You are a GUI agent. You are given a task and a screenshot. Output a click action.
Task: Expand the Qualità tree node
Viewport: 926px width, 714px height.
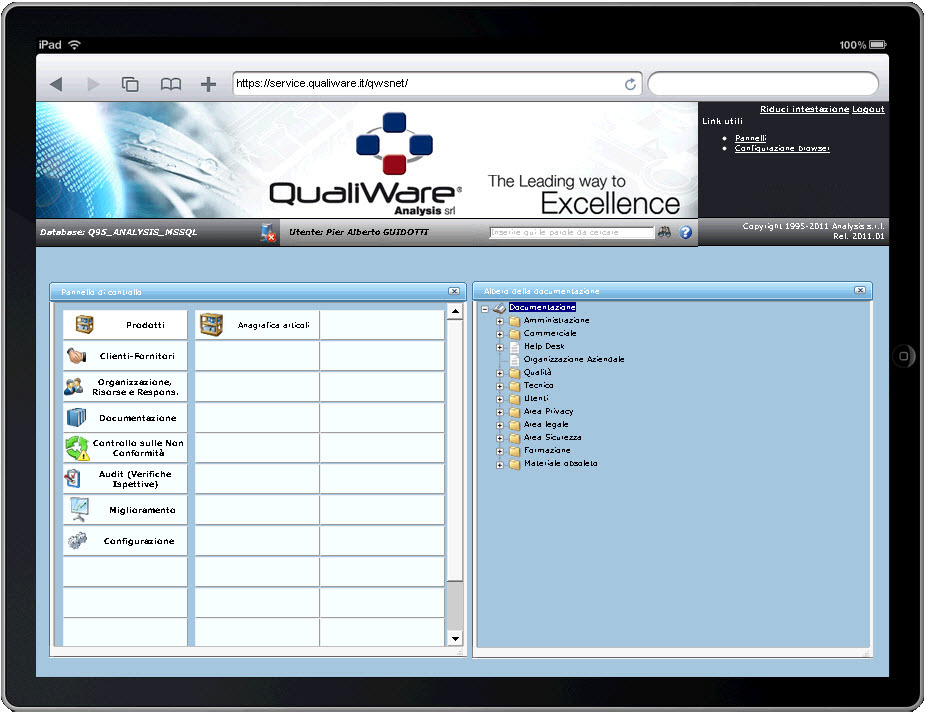click(x=500, y=373)
